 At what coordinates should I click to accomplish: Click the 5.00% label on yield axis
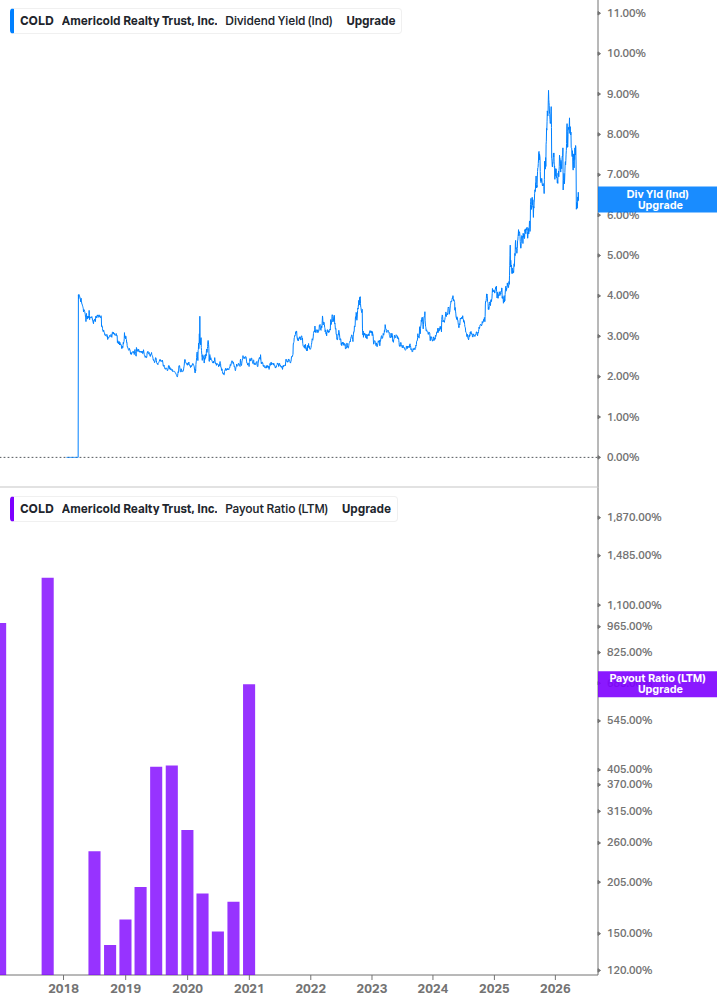point(623,255)
